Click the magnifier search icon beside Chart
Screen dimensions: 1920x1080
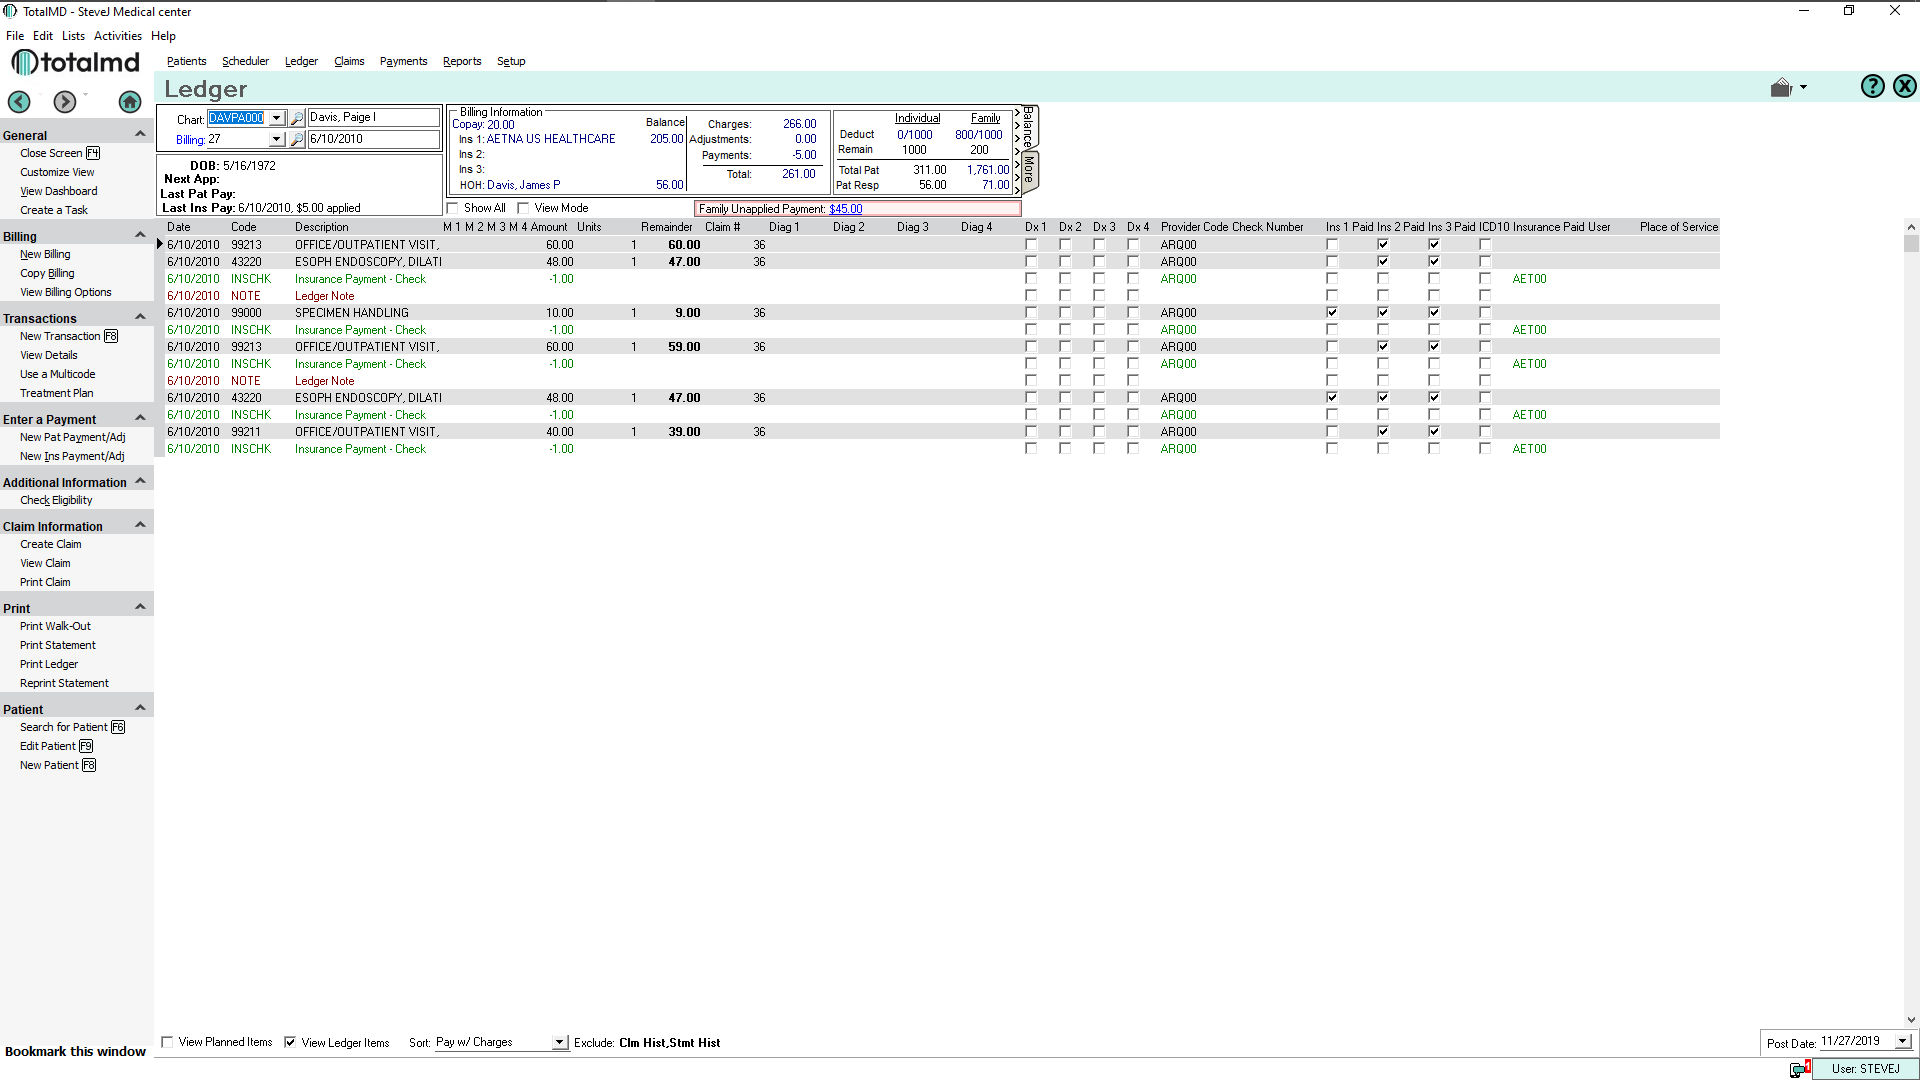297,118
